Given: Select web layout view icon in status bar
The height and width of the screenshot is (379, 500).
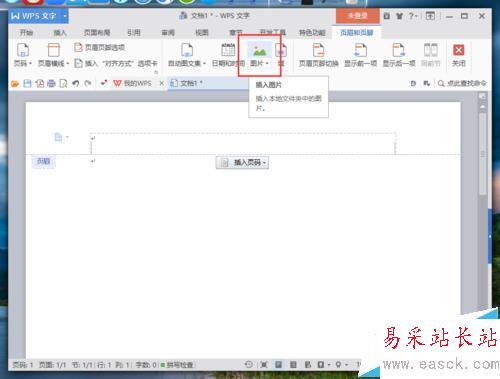Looking at the screenshot, I should click(x=307, y=365).
